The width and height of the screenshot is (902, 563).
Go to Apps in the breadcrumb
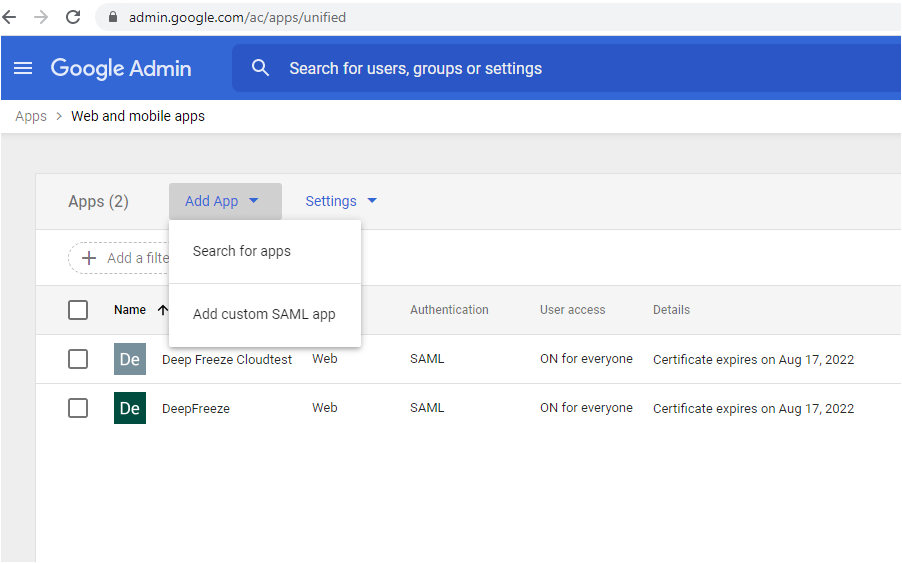click(31, 116)
